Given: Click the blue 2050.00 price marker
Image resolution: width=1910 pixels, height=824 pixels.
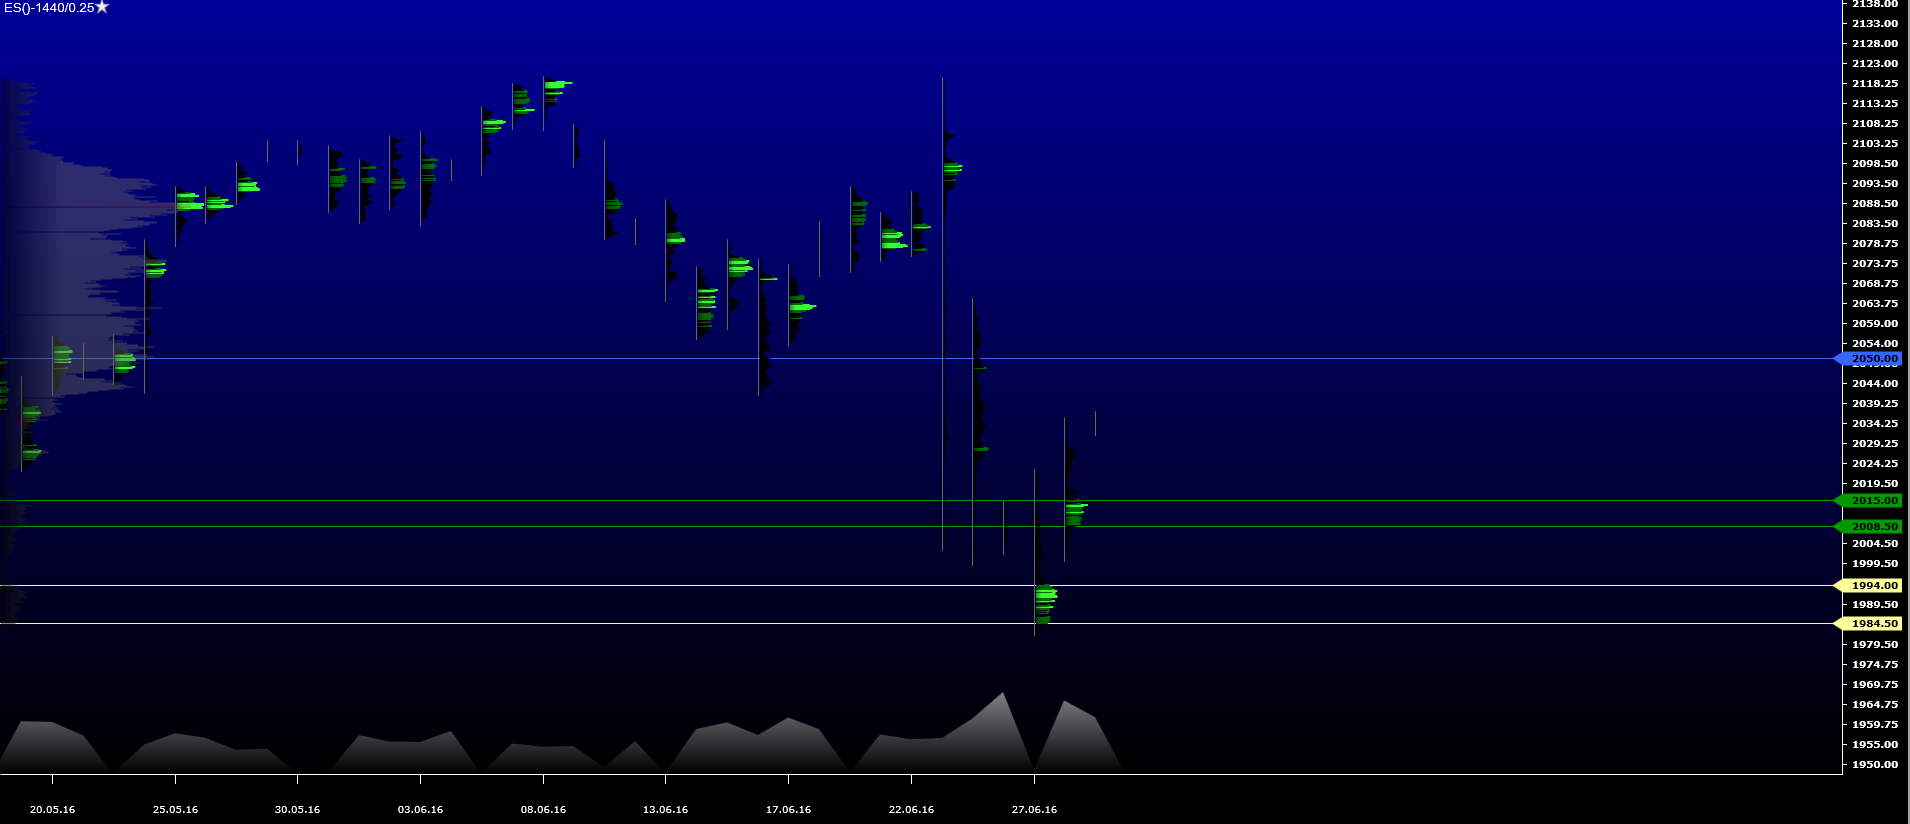Looking at the screenshot, I should [x=1872, y=359].
